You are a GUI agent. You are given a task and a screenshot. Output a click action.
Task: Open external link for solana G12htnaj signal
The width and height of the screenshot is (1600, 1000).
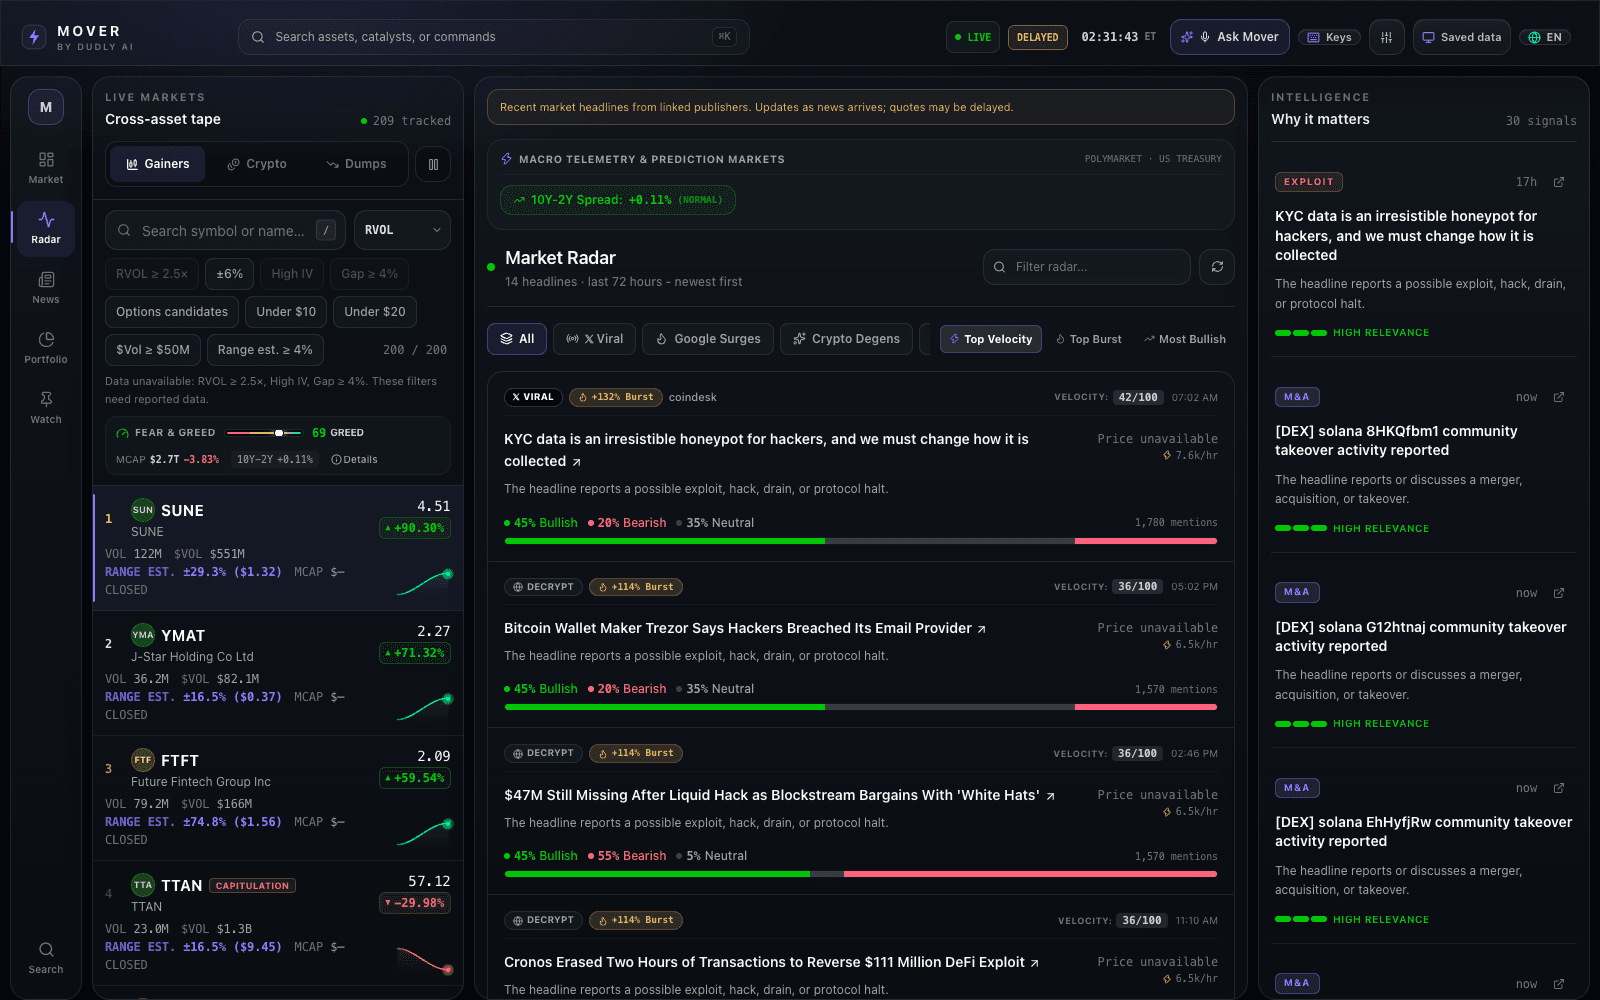[x=1558, y=593]
